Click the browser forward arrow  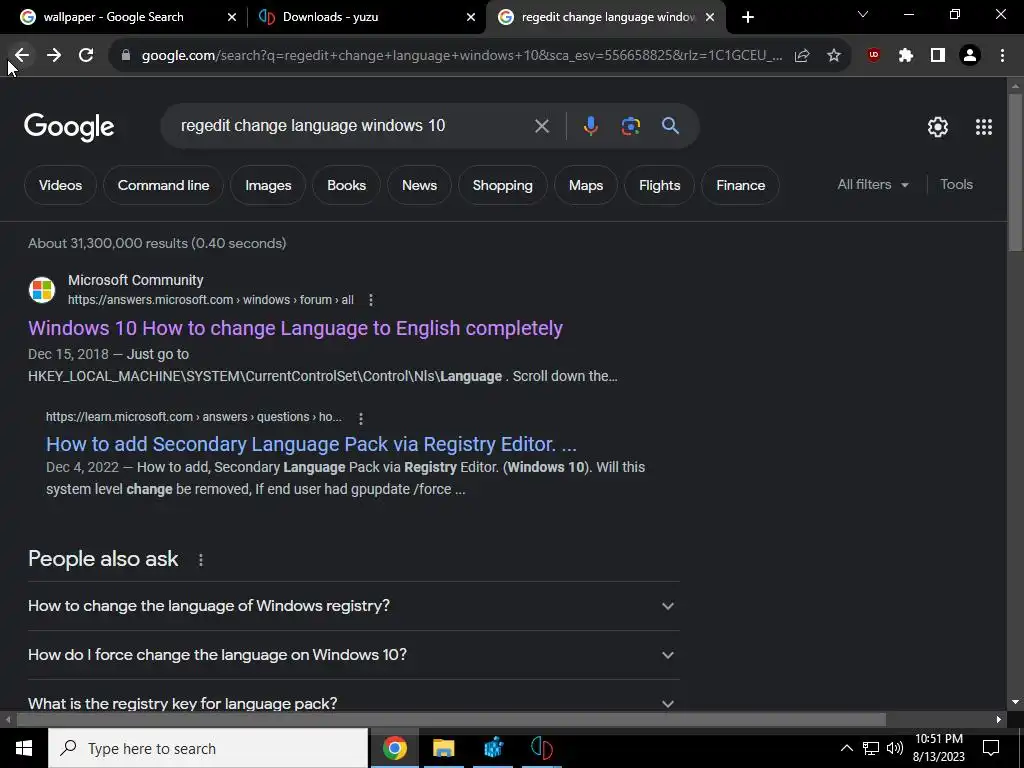[x=54, y=56]
